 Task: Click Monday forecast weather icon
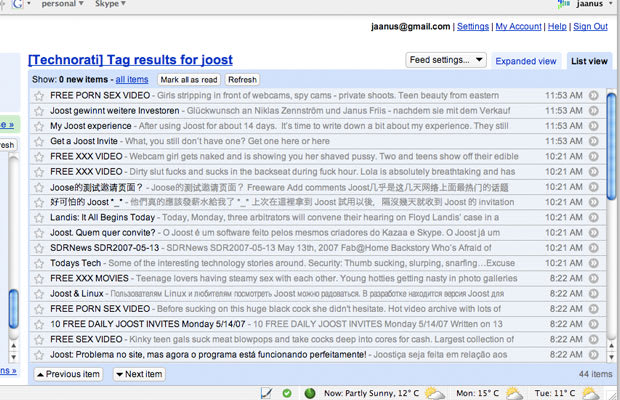[x=514, y=393]
